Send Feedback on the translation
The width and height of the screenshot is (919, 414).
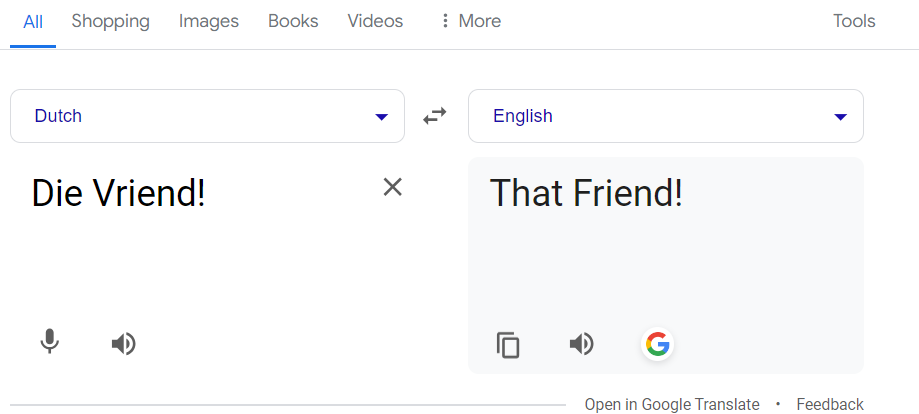[x=829, y=405]
